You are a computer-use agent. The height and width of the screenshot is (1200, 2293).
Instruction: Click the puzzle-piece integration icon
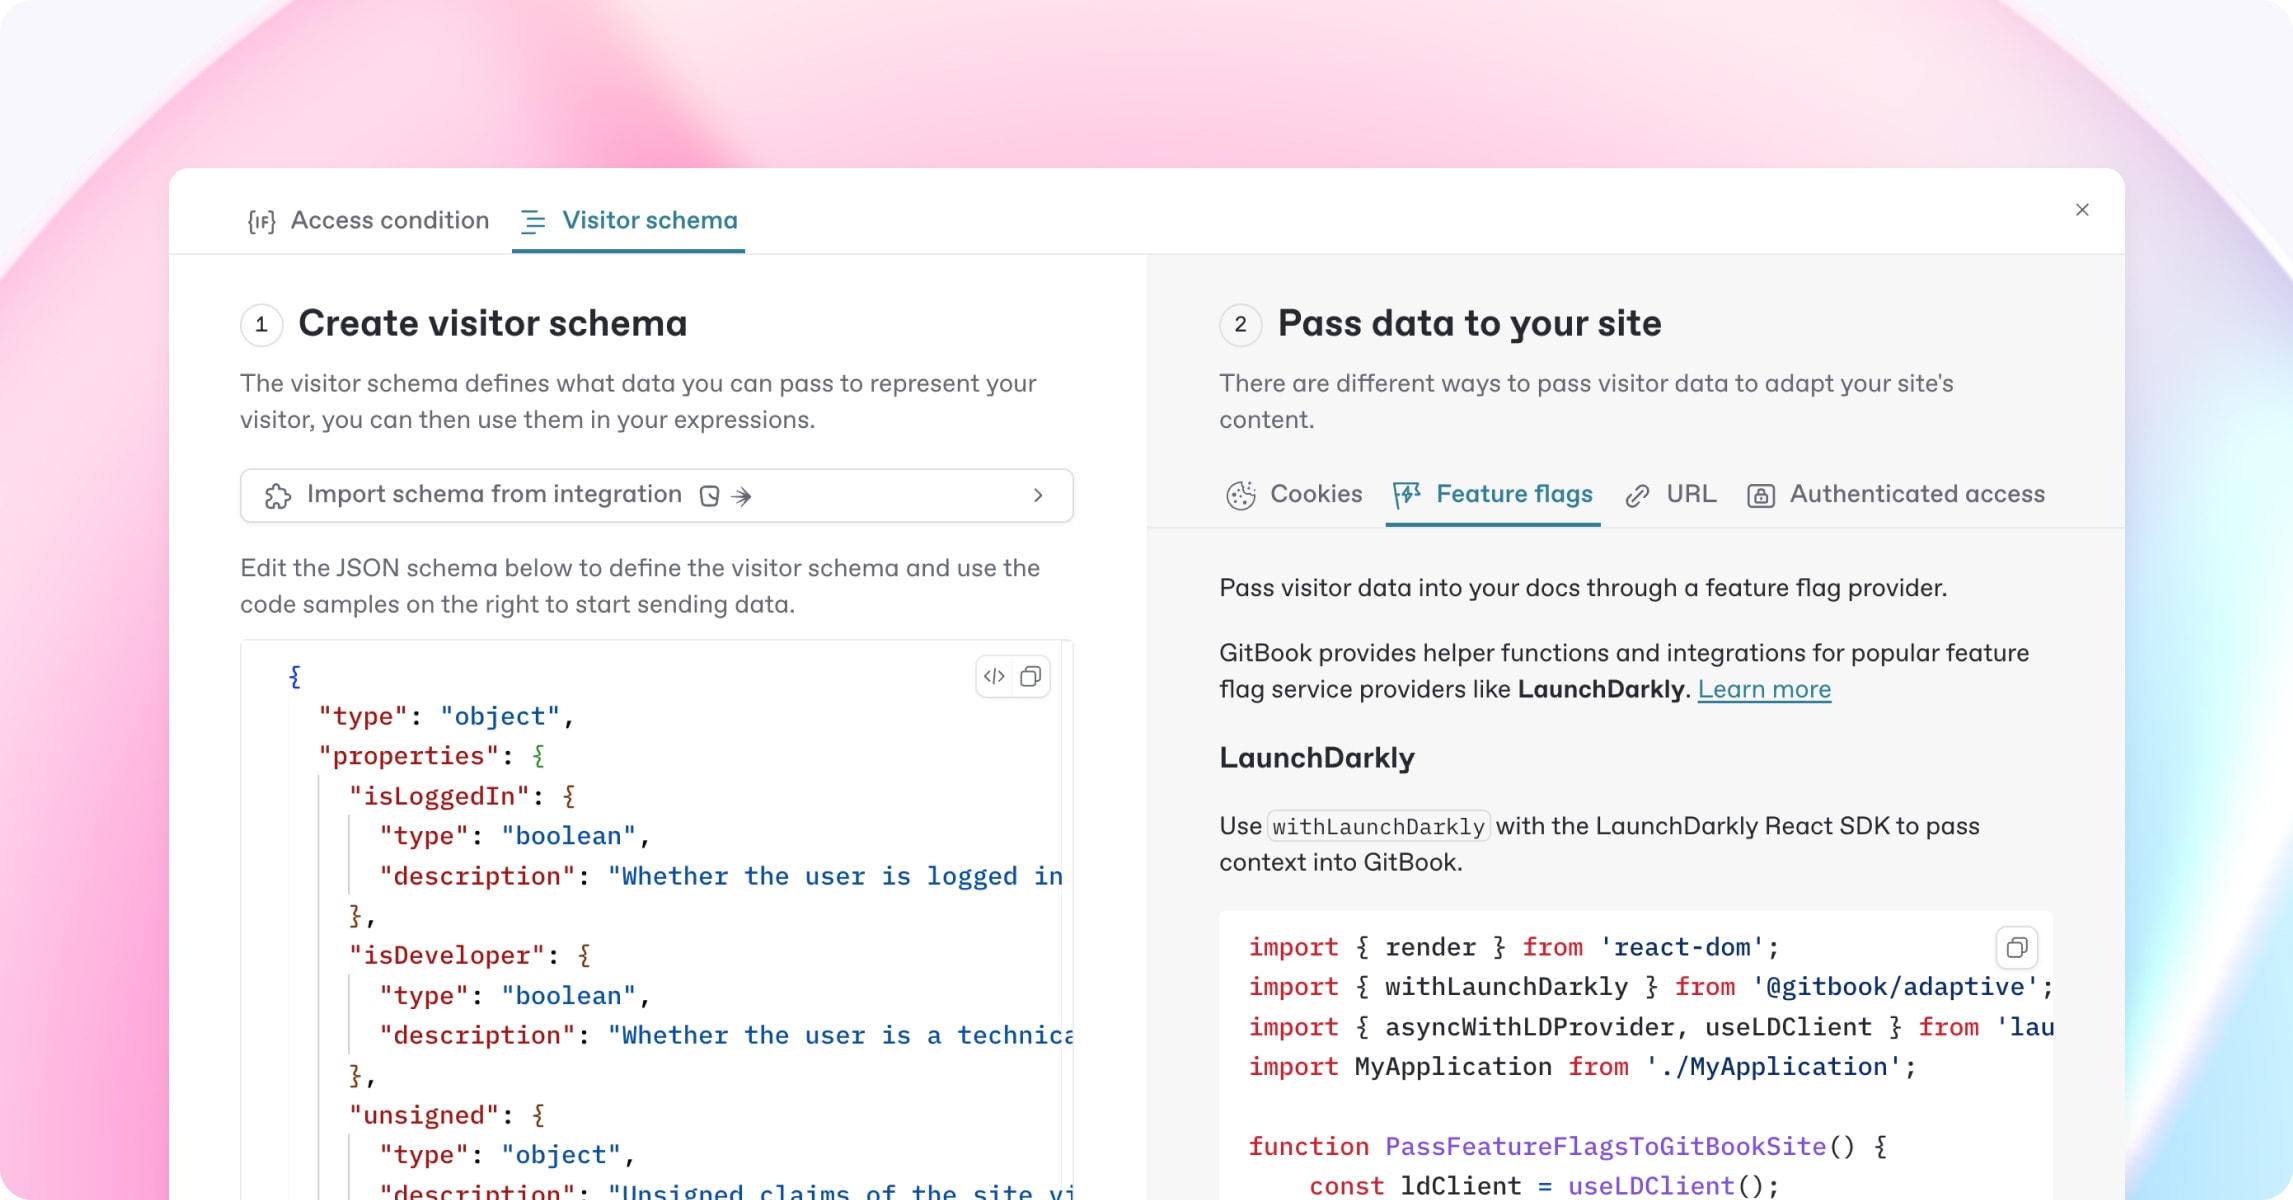pos(278,496)
